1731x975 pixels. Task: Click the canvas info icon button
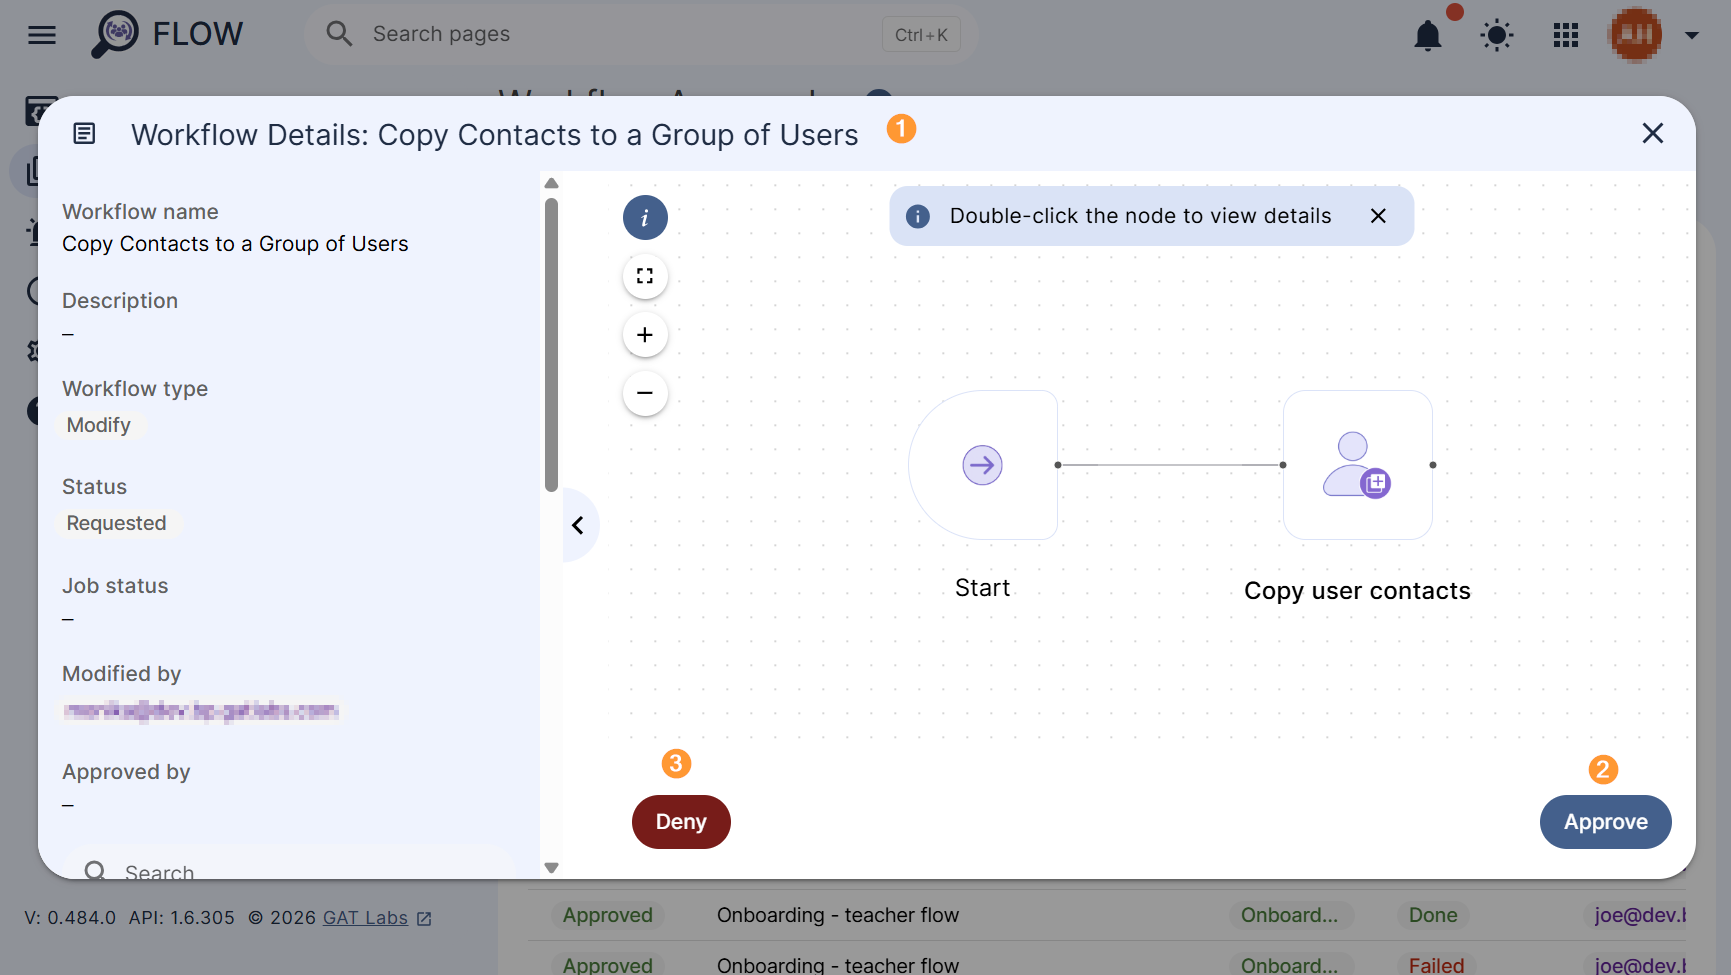tap(645, 218)
